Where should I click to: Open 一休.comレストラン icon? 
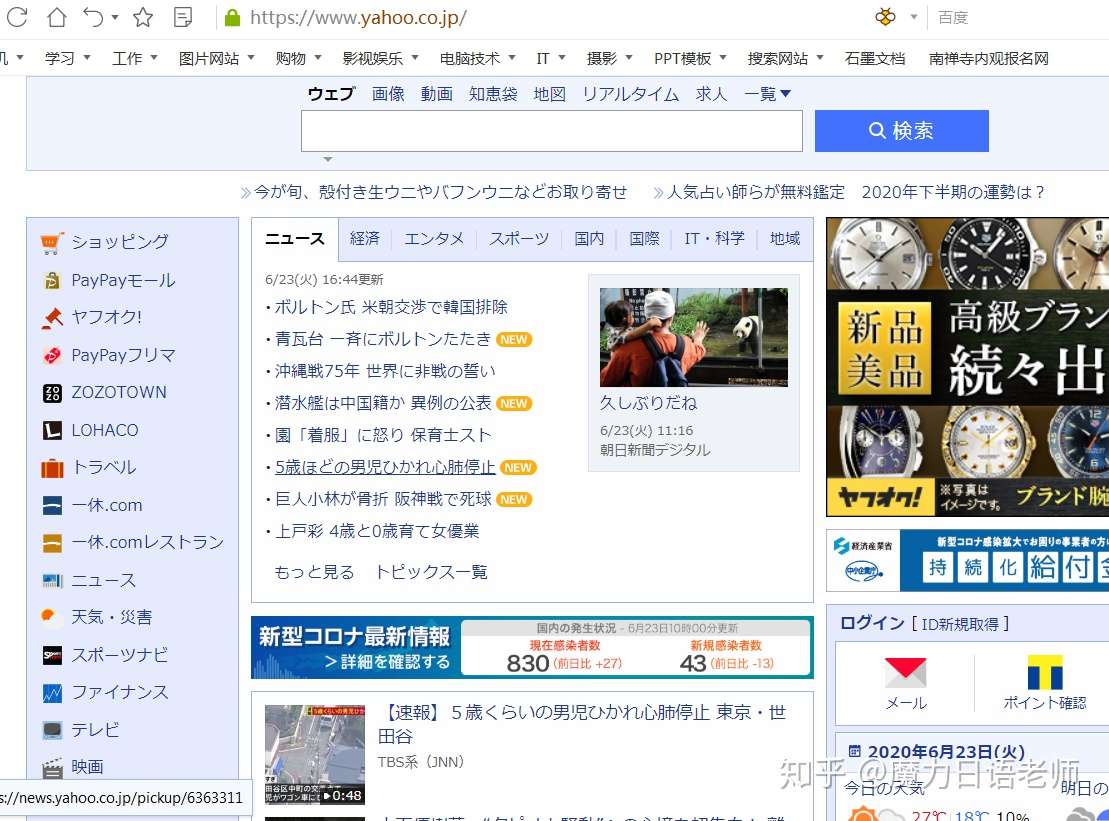click(52, 542)
